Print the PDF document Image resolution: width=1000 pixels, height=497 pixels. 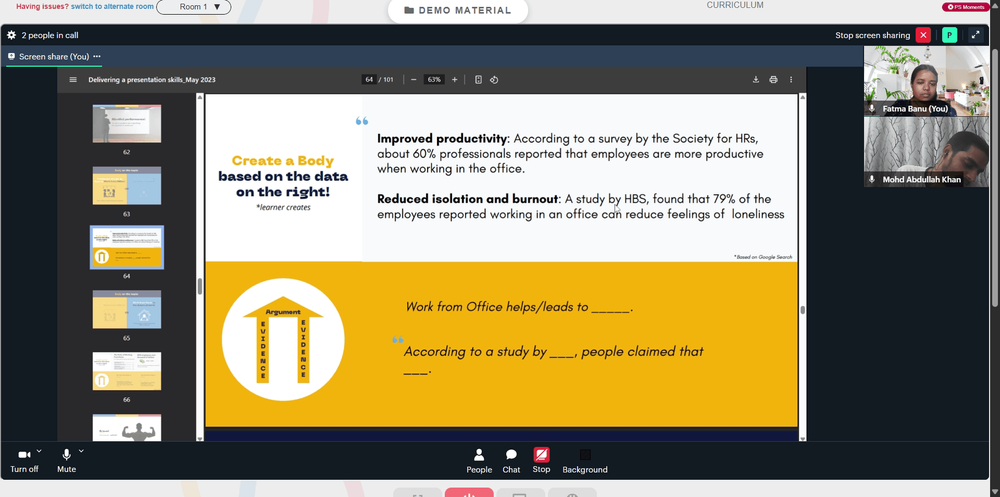tap(773, 80)
